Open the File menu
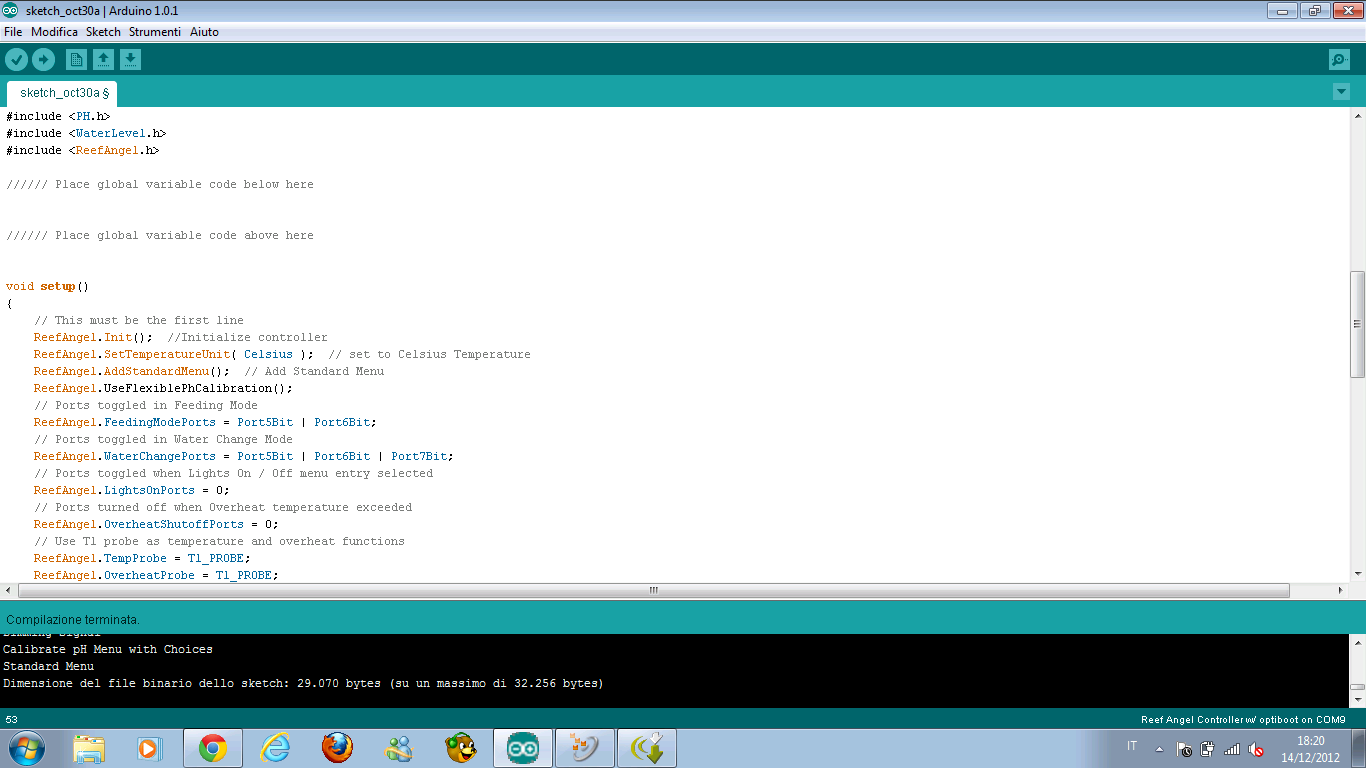This screenshot has width=1366, height=768. [13, 32]
